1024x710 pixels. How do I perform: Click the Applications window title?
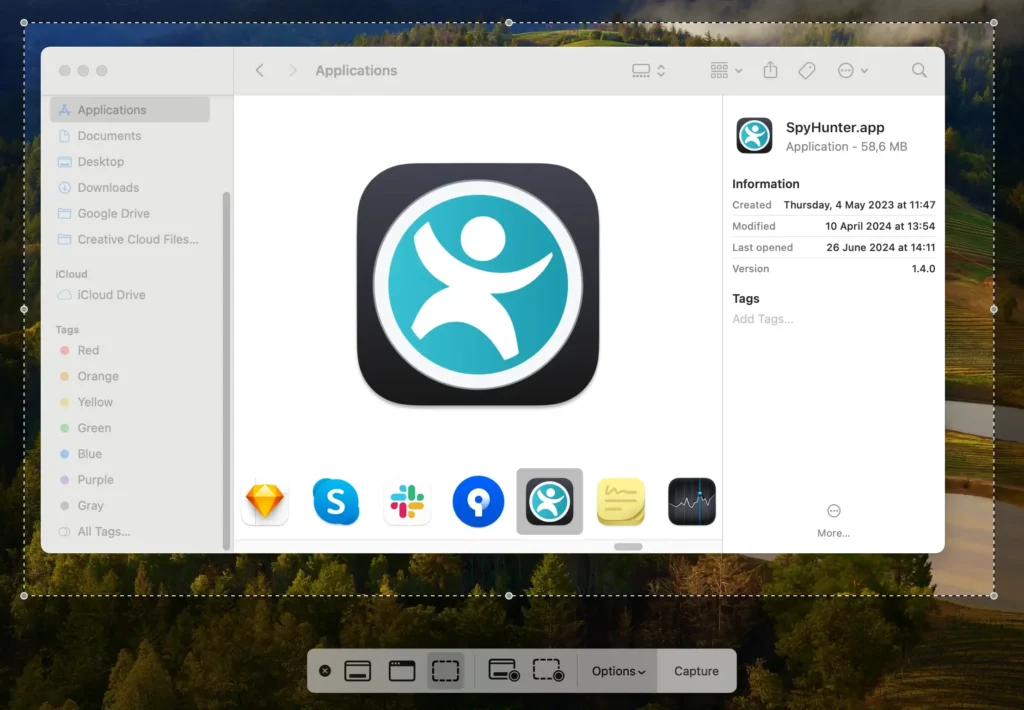[x=356, y=70]
